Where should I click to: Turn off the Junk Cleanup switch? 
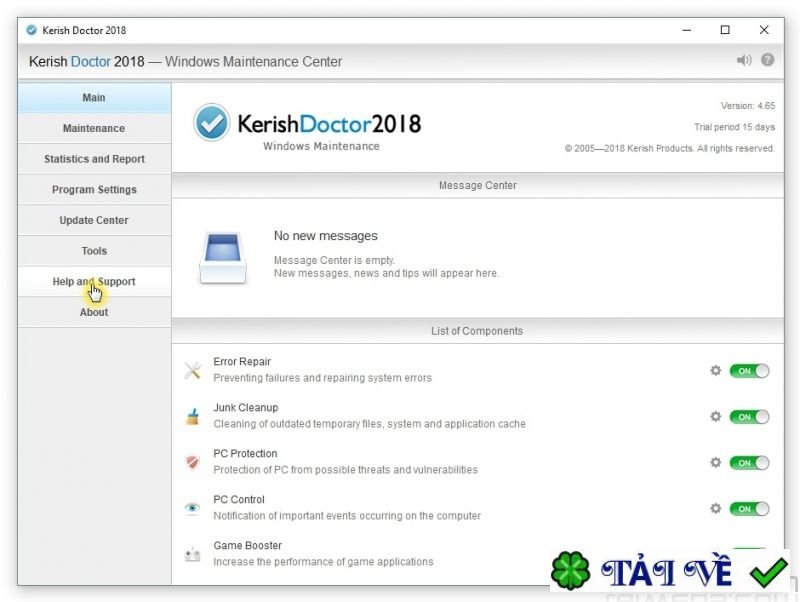point(749,417)
